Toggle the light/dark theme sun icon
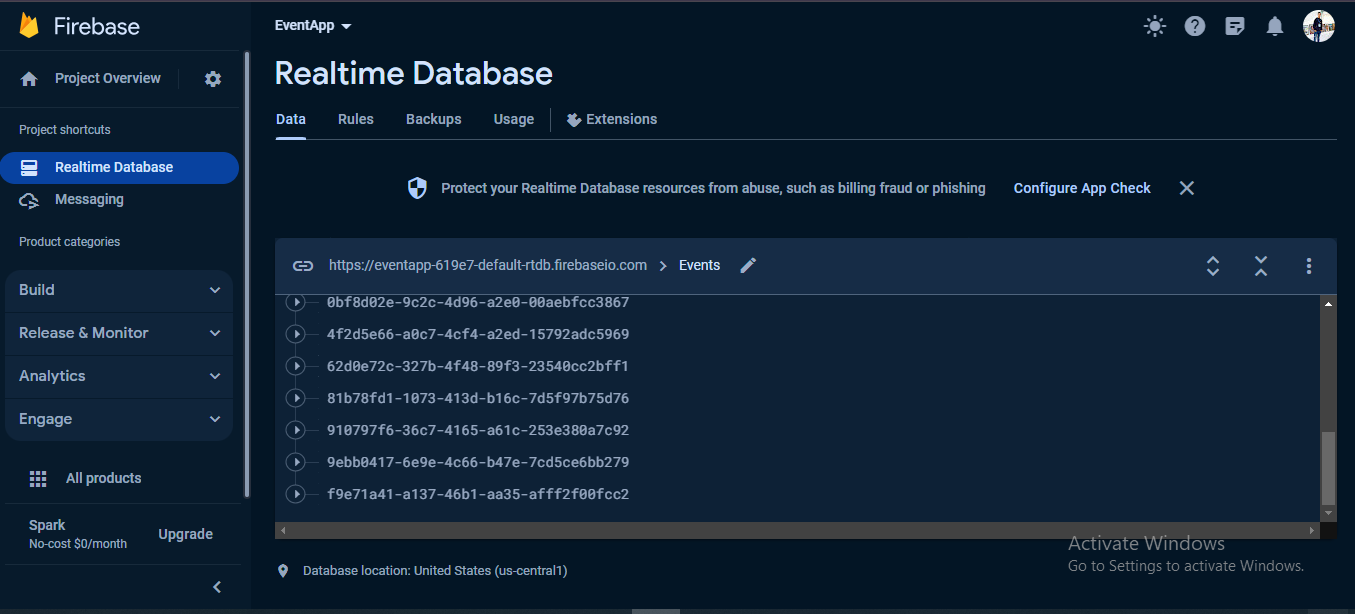This screenshot has width=1355, height=614. click(1155, 26)
